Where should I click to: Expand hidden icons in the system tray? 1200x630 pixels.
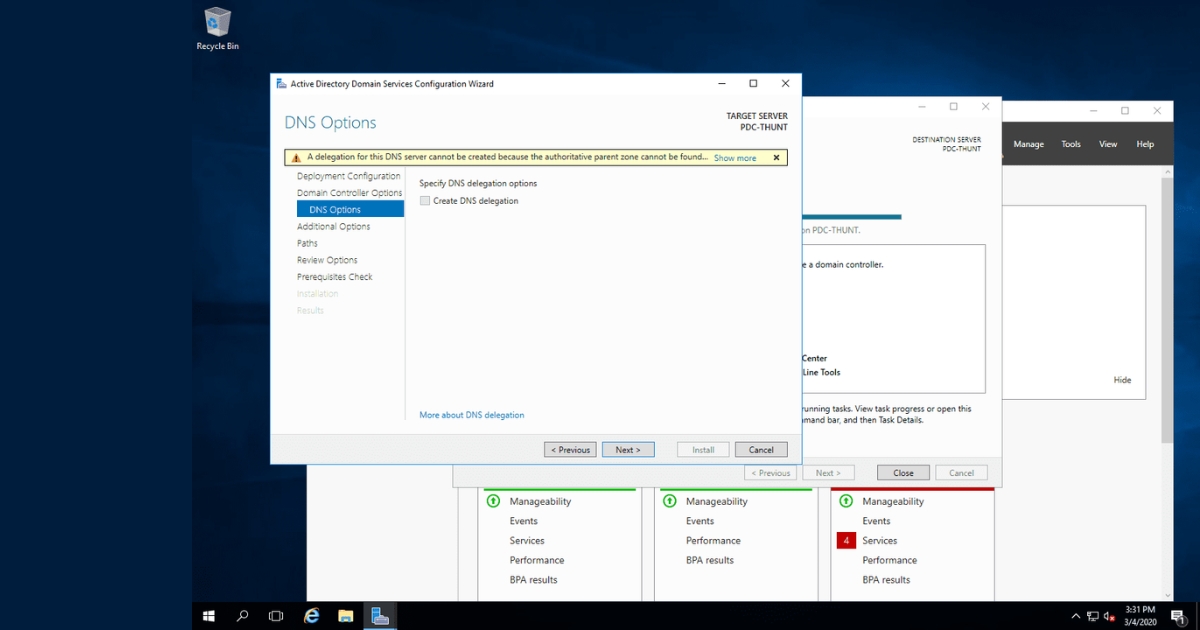tap(1075, 616)
